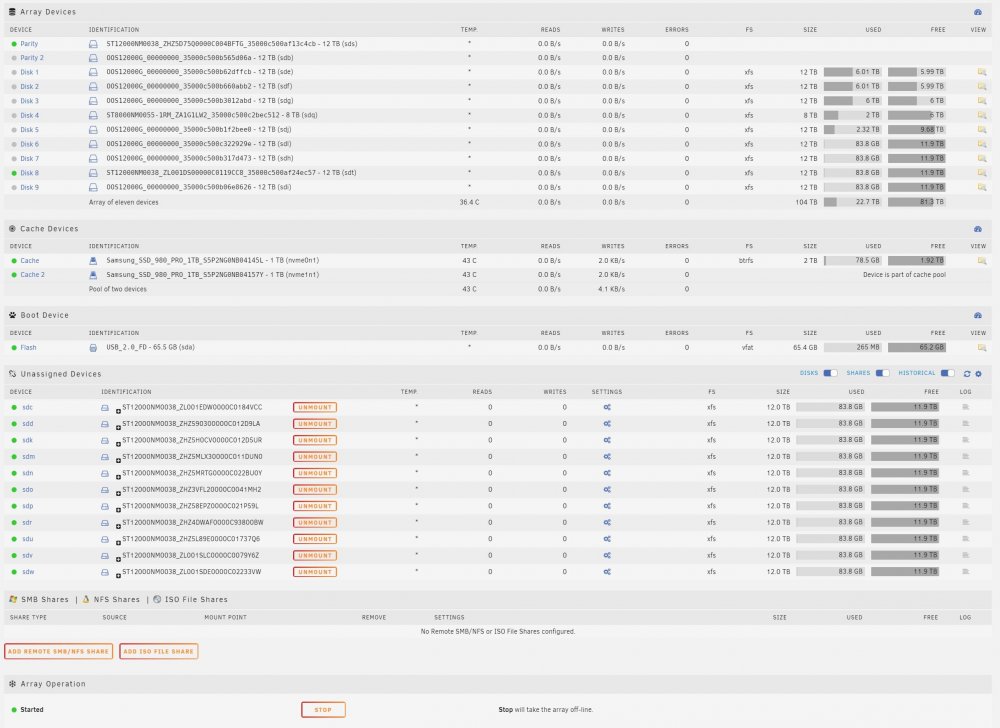Click the disk icon beside Disk 8 identification
Viewport: 1000px width, 728px height.
[x=93, y=173]
